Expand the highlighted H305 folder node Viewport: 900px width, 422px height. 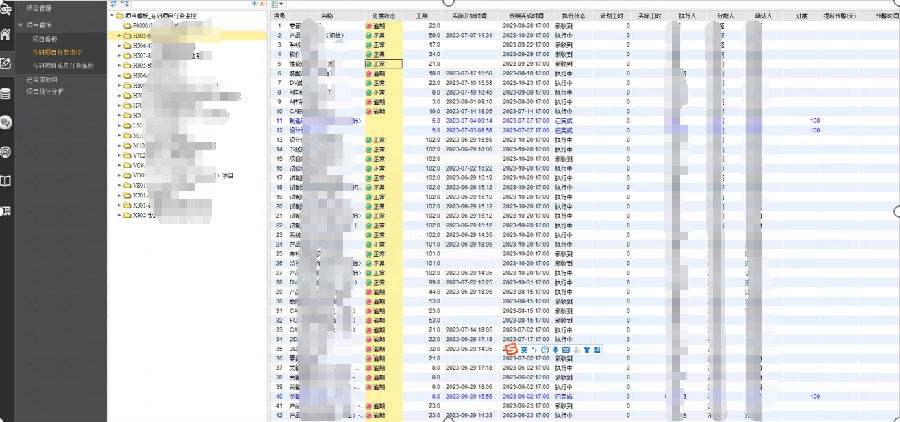119,36
